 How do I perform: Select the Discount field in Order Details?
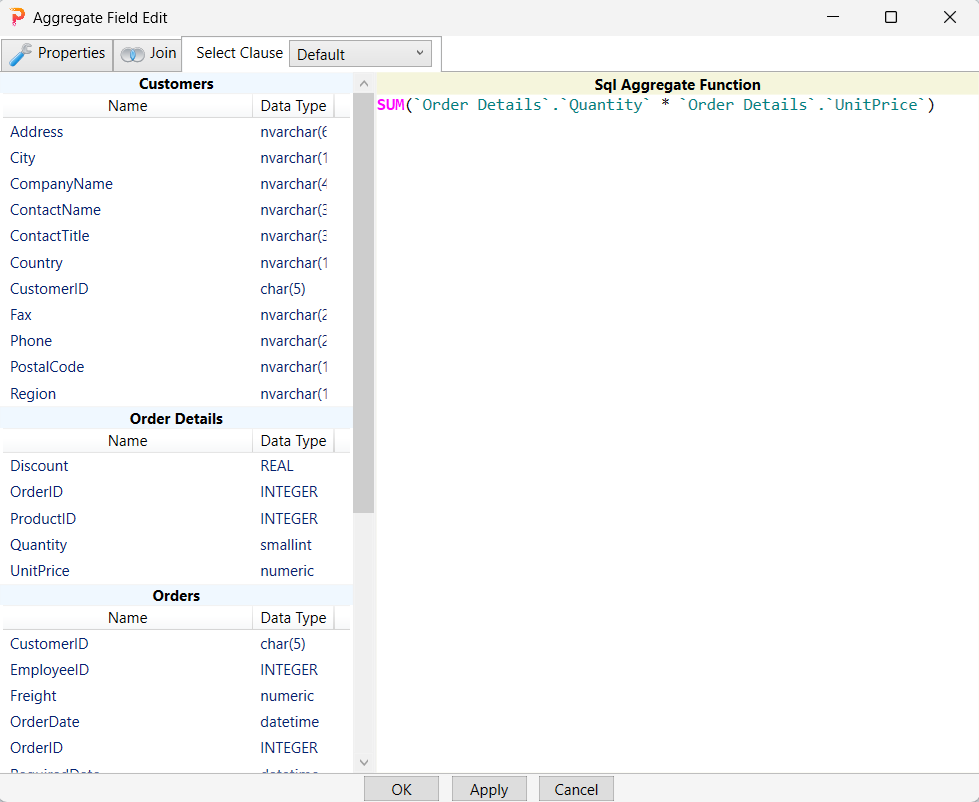point(39,466)
